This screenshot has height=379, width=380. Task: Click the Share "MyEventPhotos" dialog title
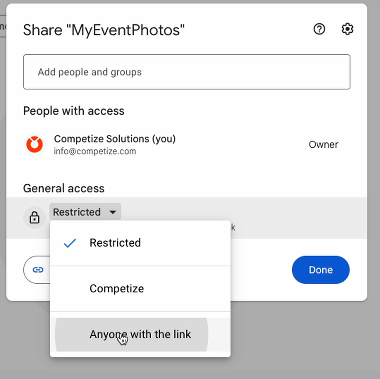(104, 30)
